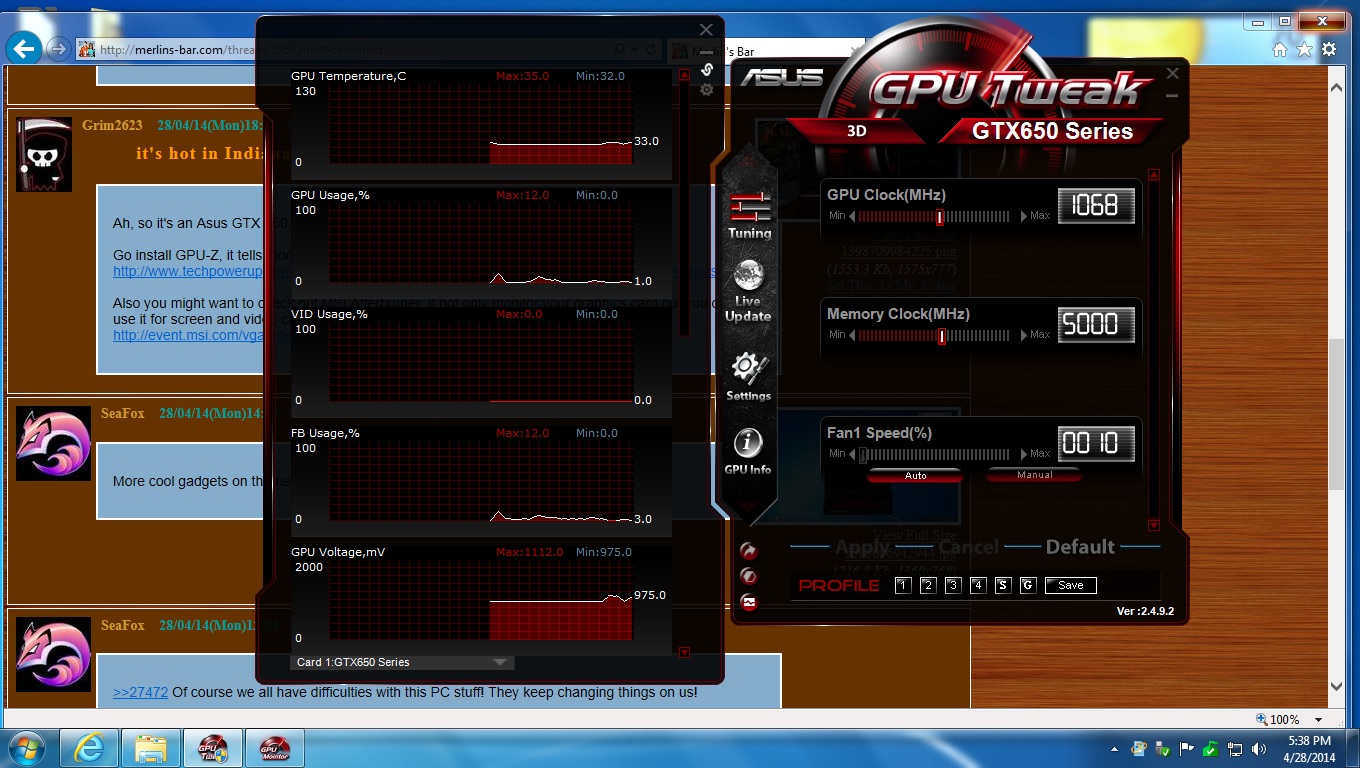Click the GPU Voltage graph area

(x=481, y=600)
